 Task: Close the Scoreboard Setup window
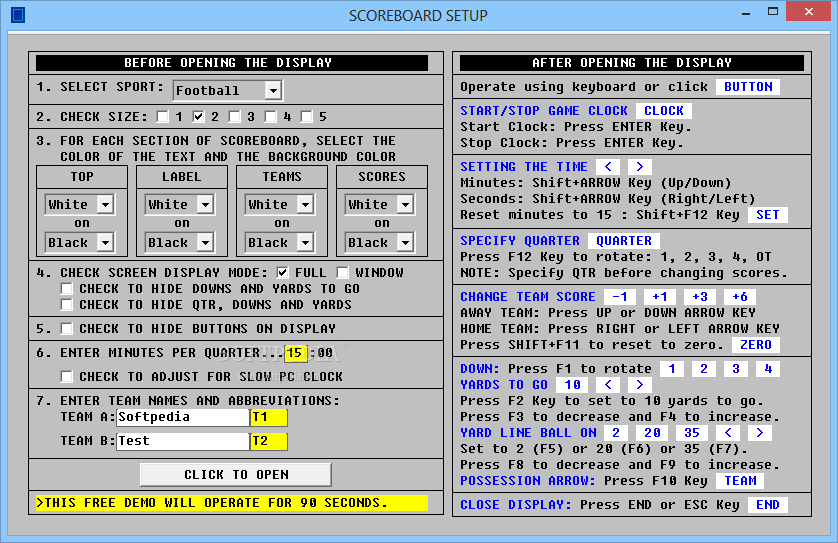coord(809,12)
